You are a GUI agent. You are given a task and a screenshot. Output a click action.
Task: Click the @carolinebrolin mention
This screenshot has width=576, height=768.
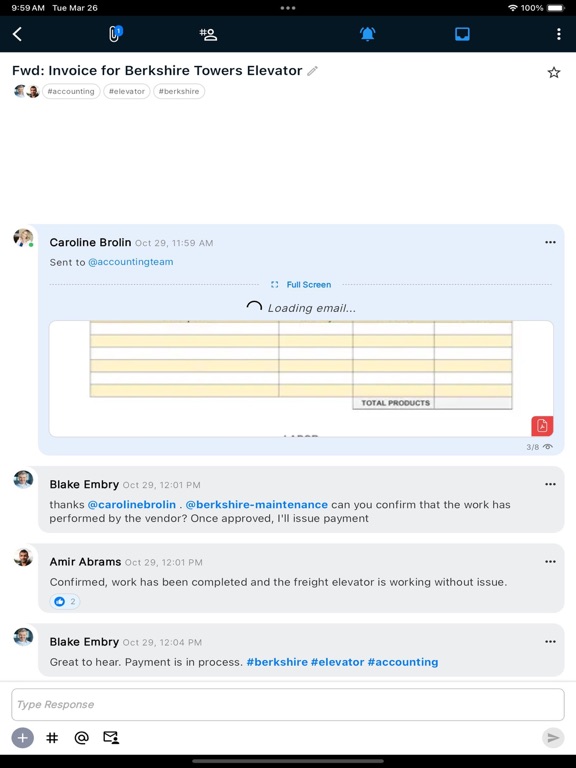pyautogui.click(x=132, y=504)
